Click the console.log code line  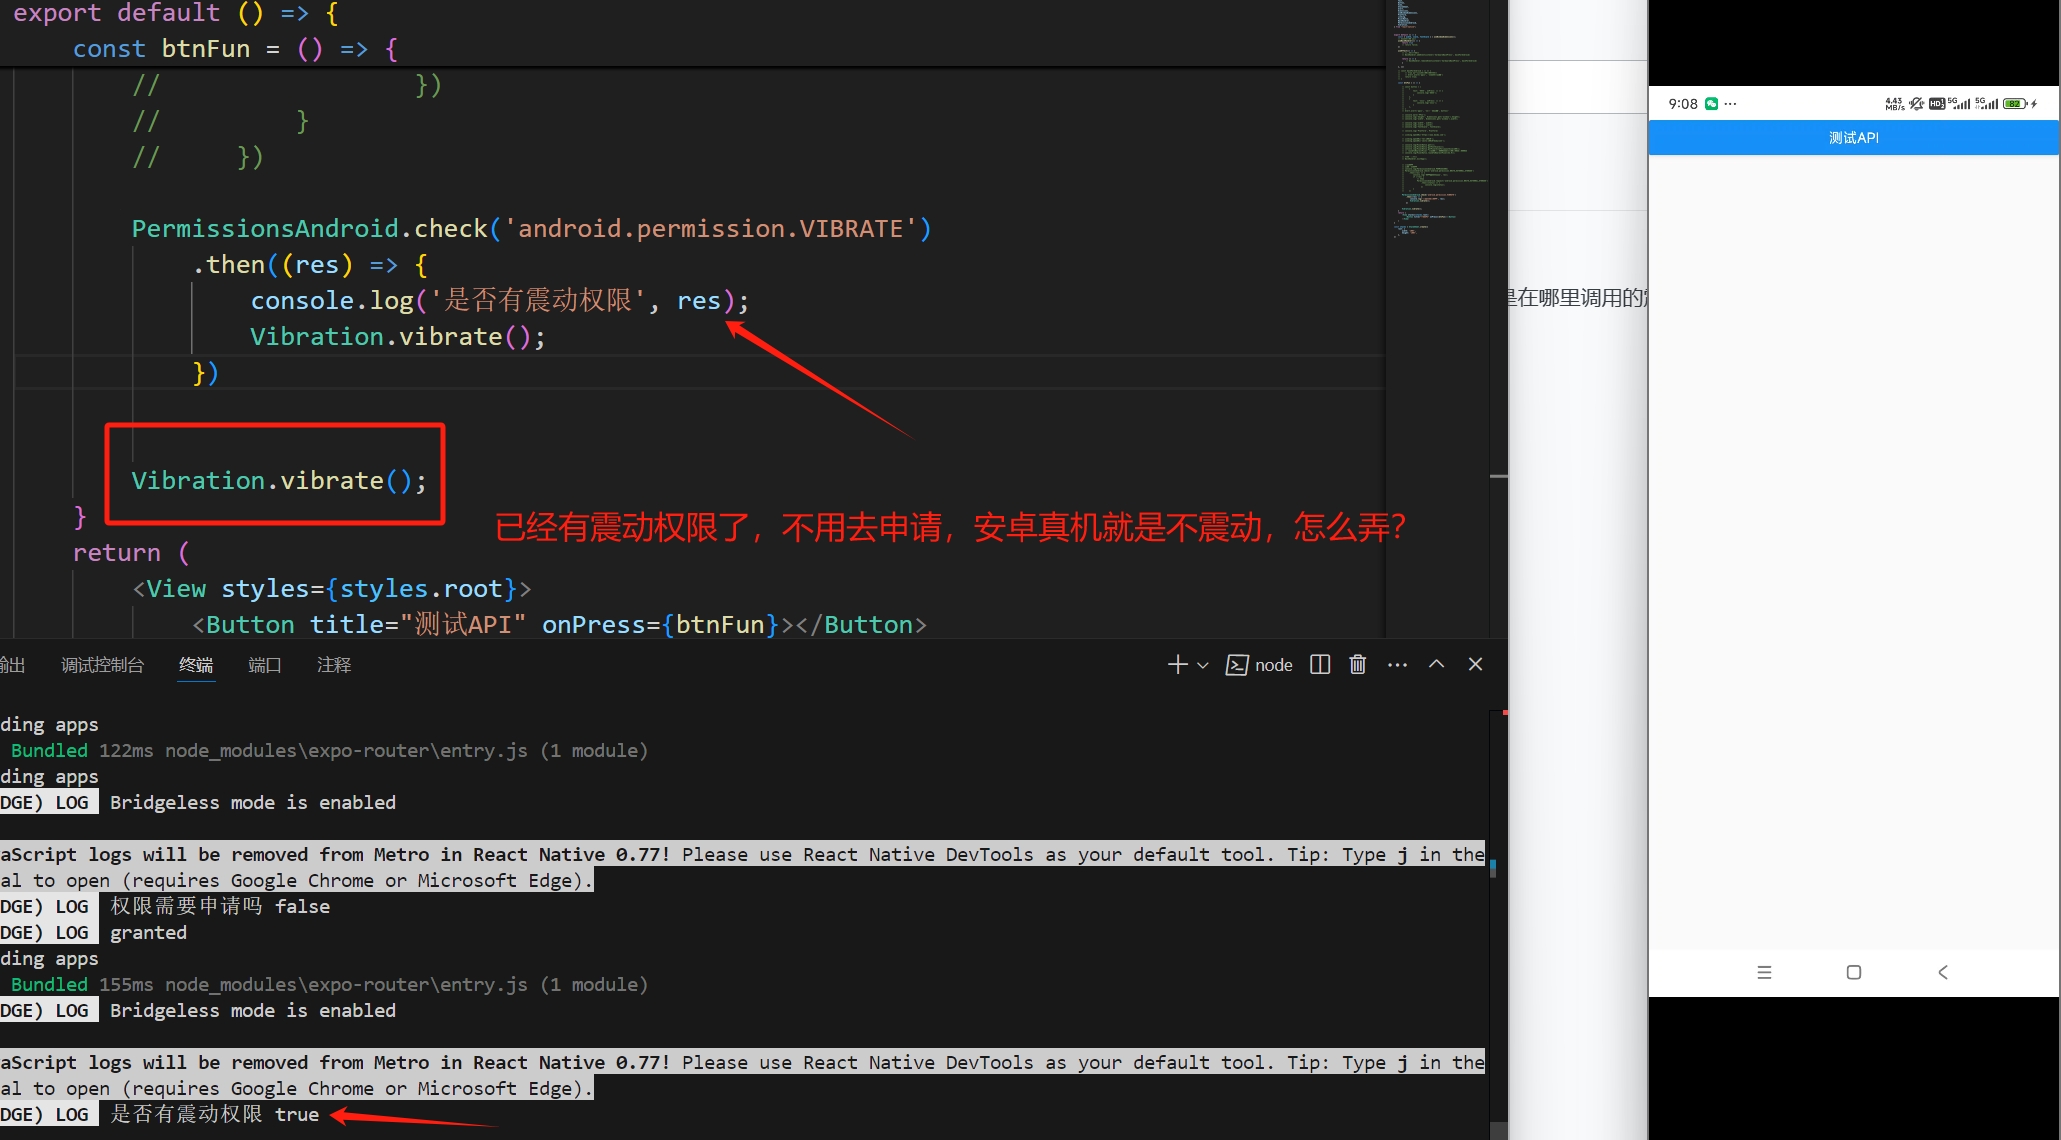point(499,301)
